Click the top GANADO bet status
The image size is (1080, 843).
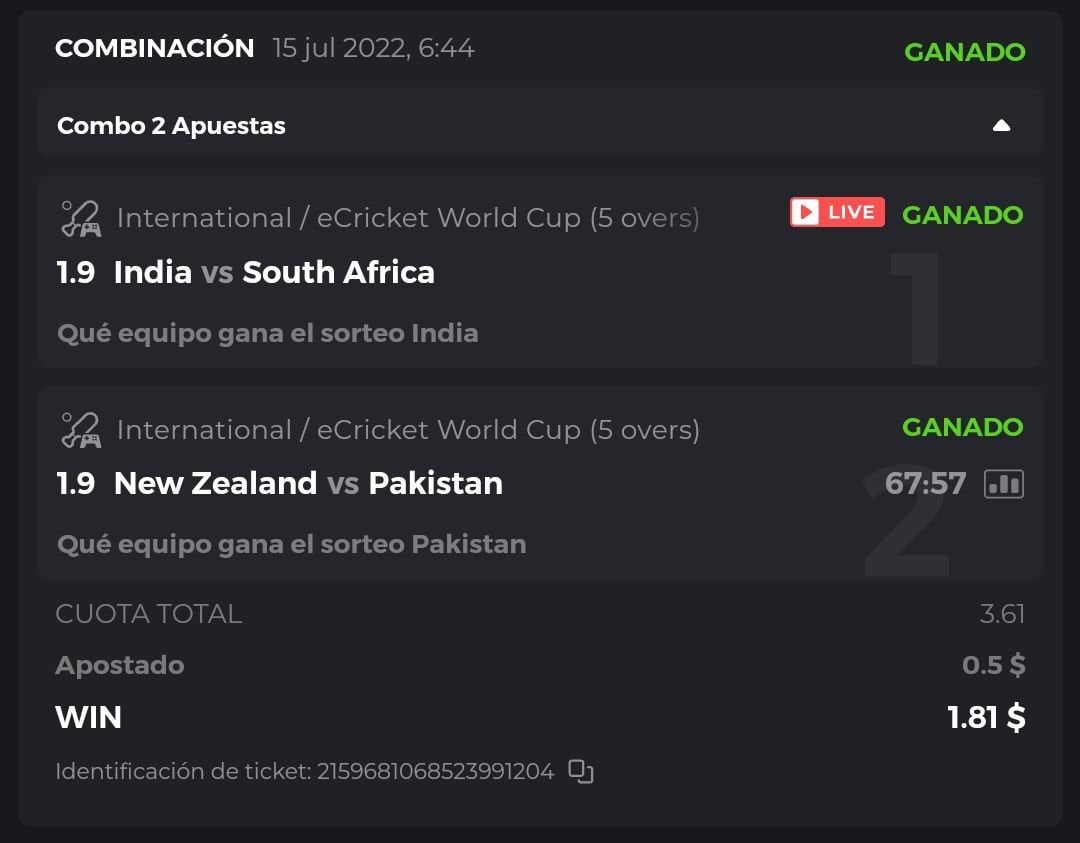[x=964, y=52]
